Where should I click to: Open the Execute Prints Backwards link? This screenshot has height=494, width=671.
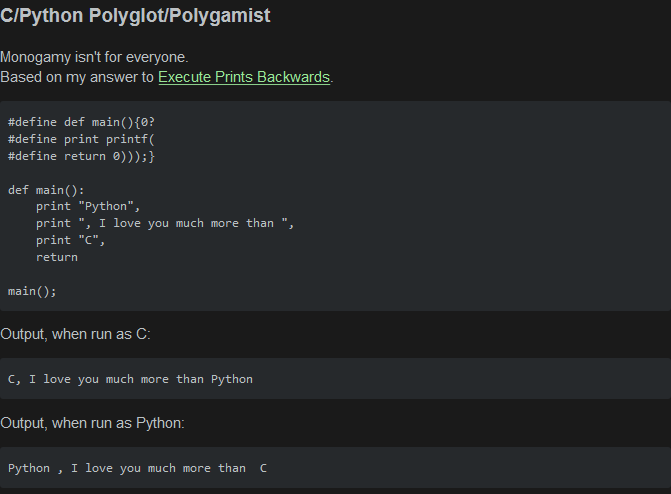244,77
